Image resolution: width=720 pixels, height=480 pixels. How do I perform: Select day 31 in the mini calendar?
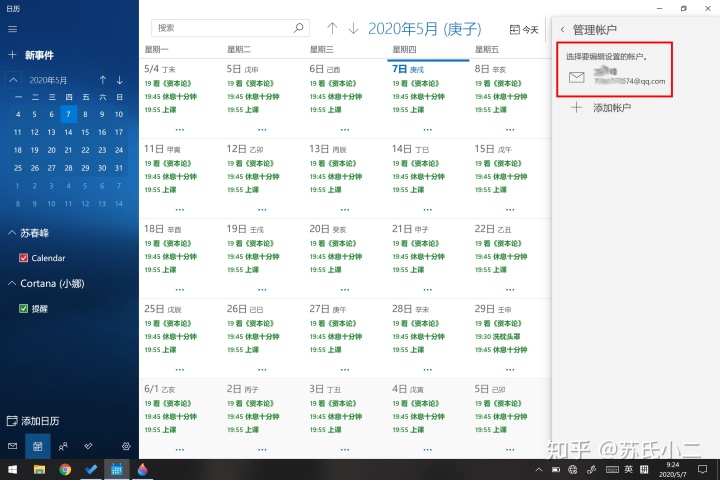(119, 168)
